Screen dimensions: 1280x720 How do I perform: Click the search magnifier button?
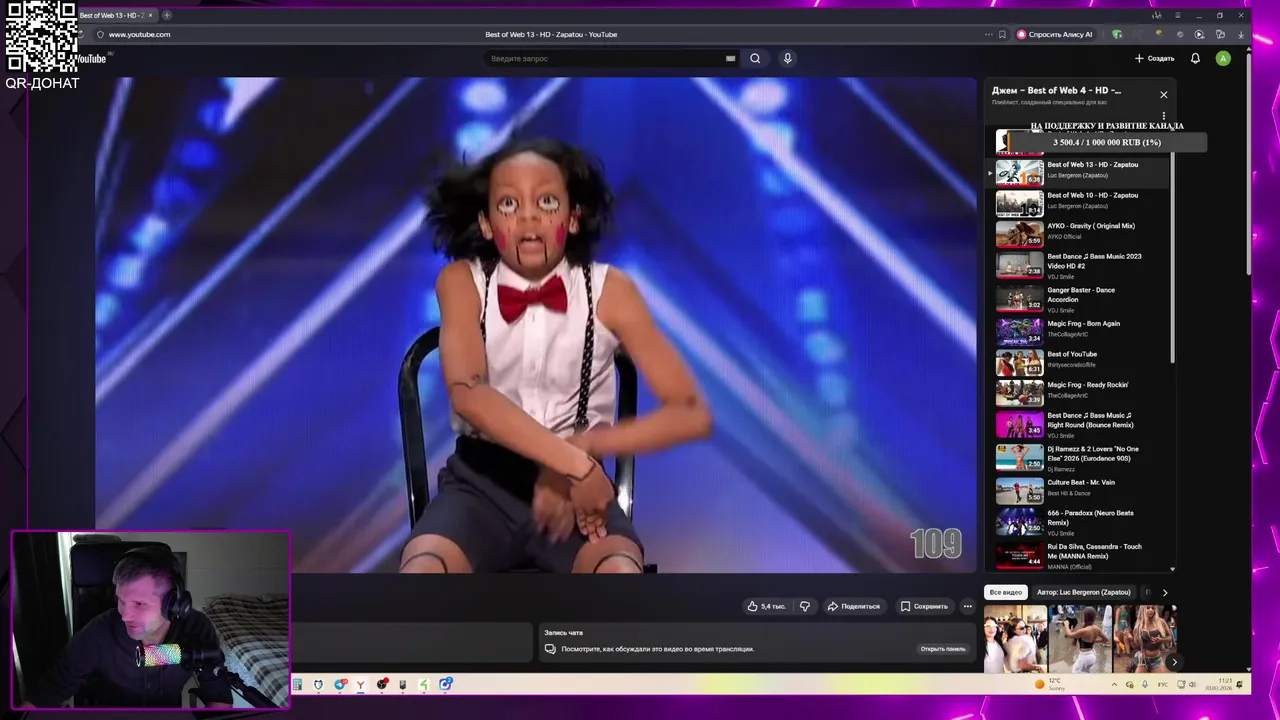[755, 58]
